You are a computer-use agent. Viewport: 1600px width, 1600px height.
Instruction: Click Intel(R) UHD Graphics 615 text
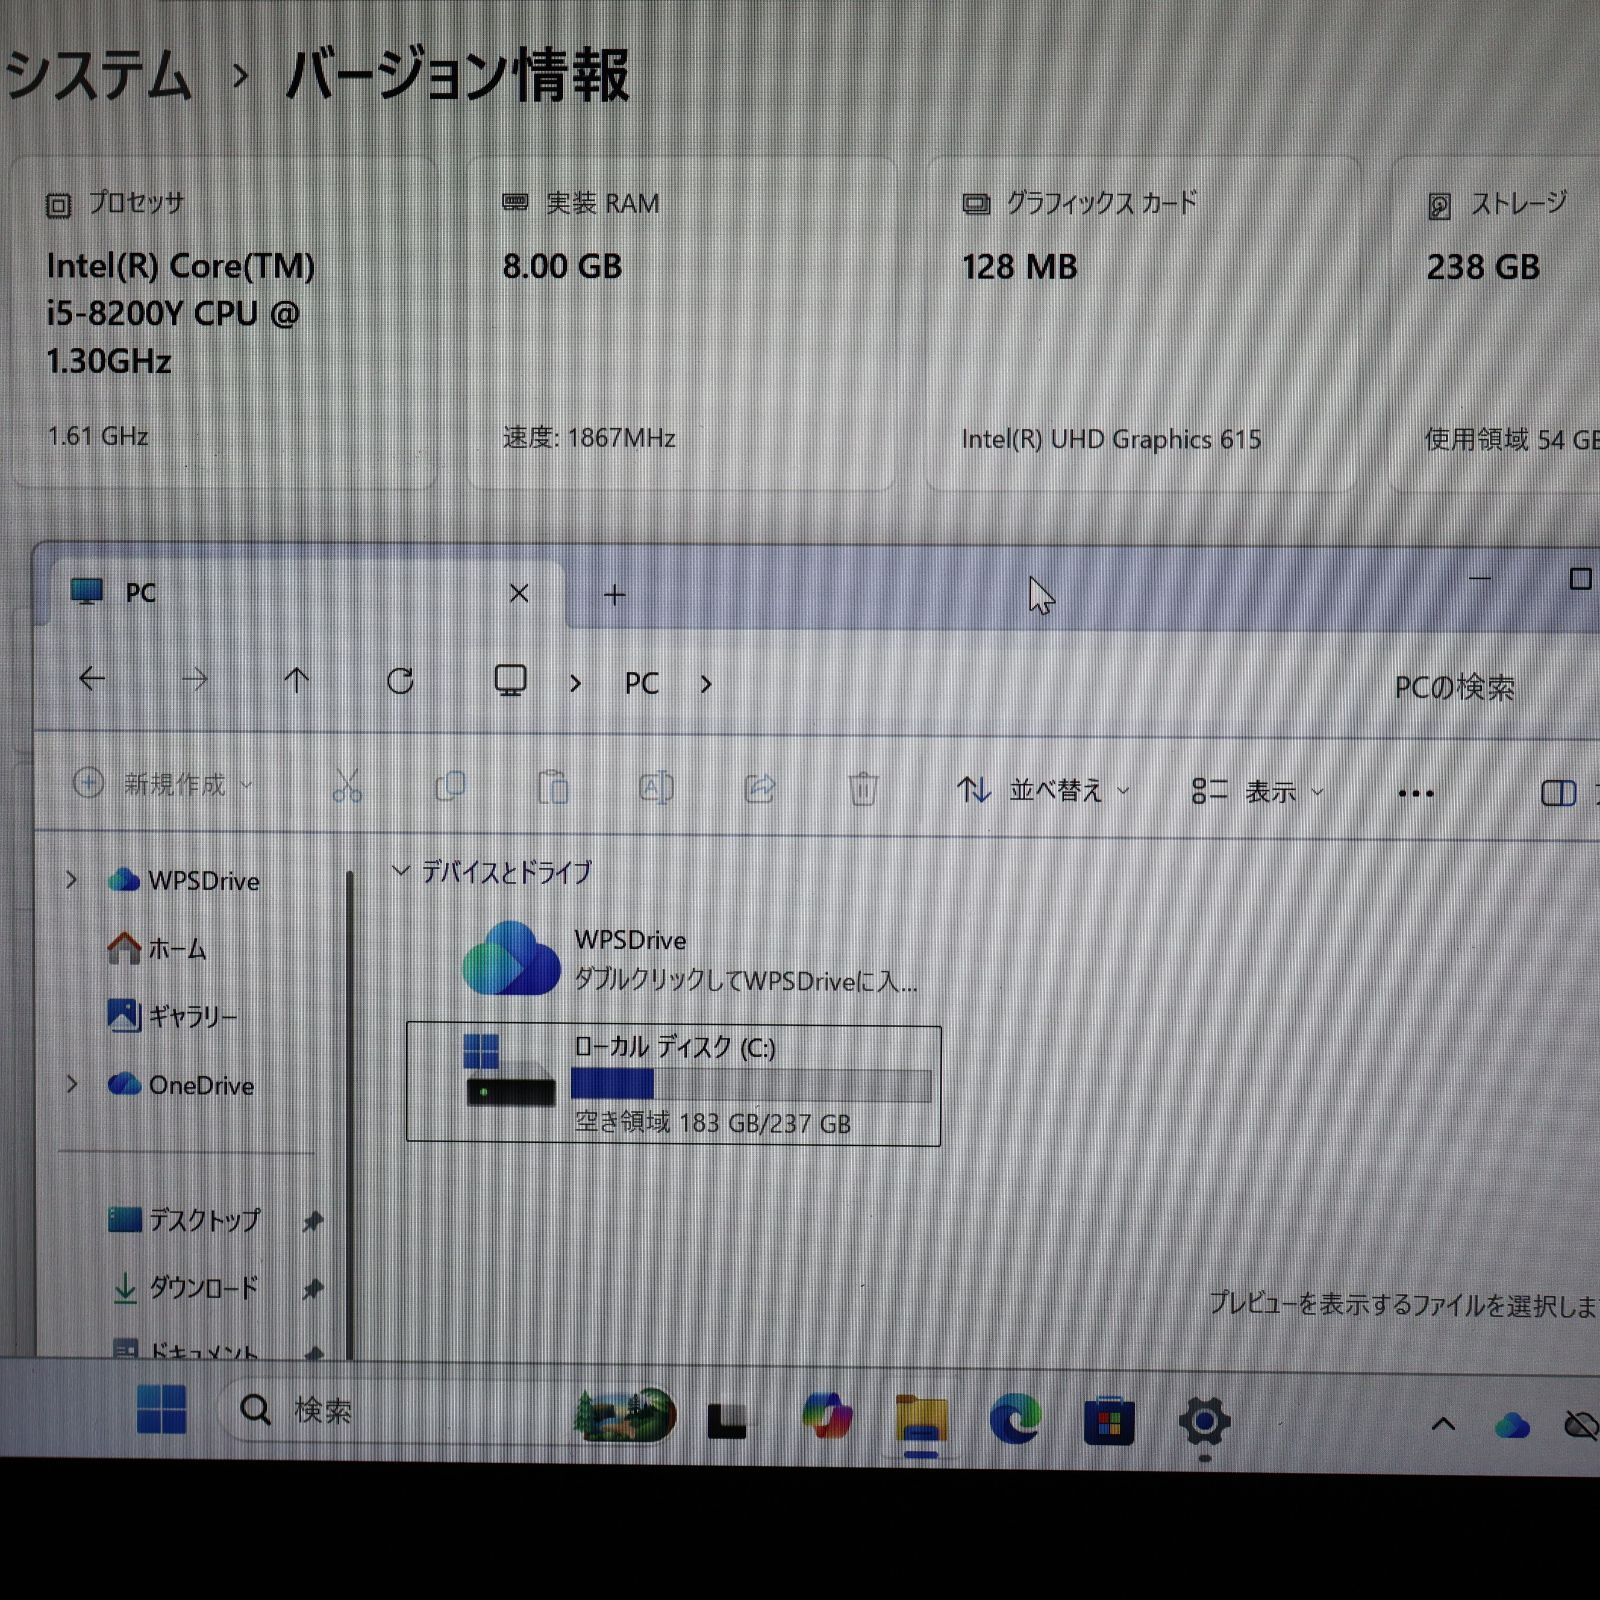(1111, 439)
